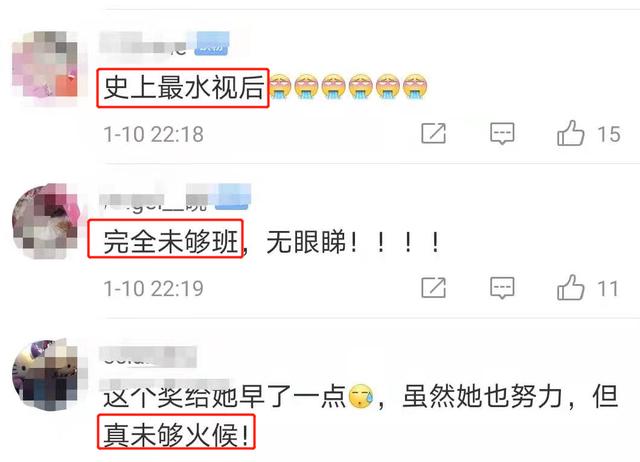Like the comment 完全未够班

tap(571, 287)
